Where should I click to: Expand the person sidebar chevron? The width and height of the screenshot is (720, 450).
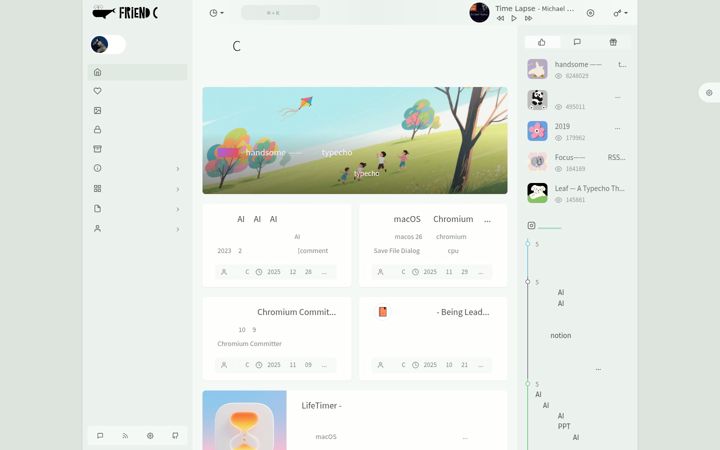point(178,229)
